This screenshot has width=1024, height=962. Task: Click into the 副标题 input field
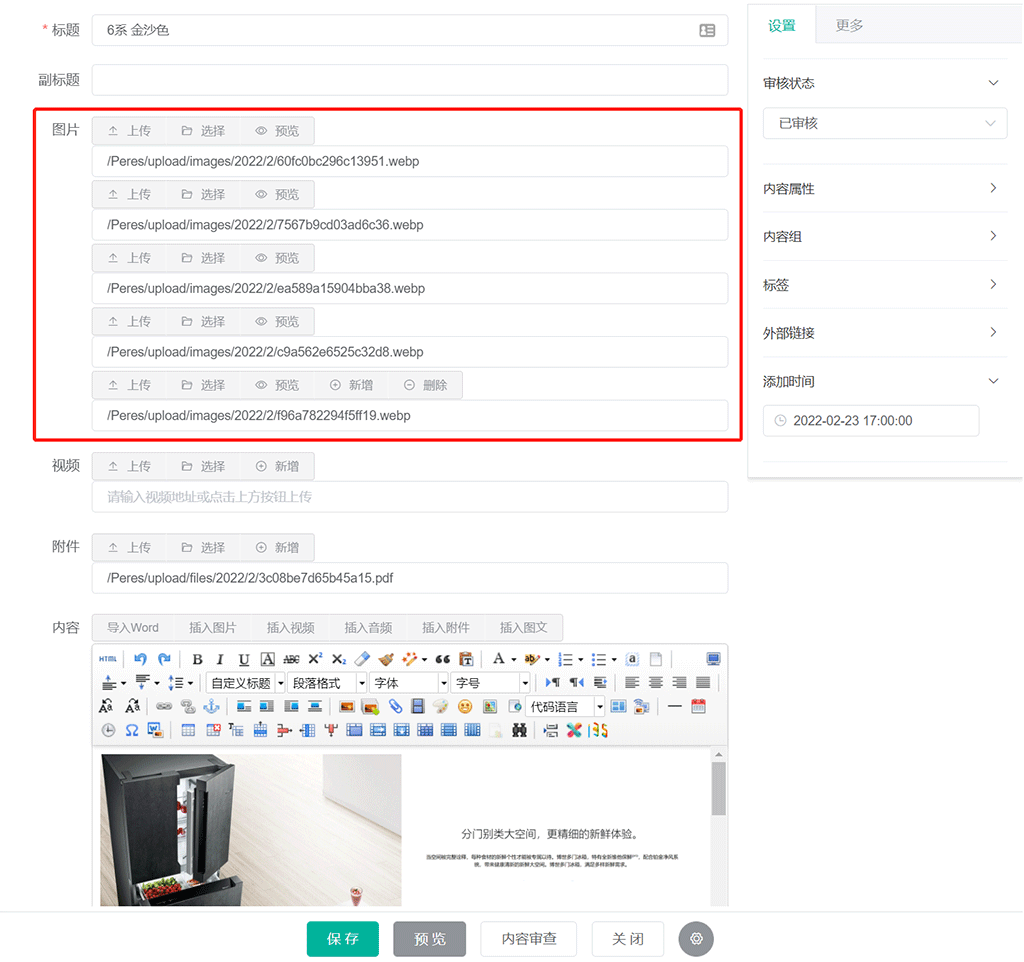pyautogui.click(x=409, y=80)
